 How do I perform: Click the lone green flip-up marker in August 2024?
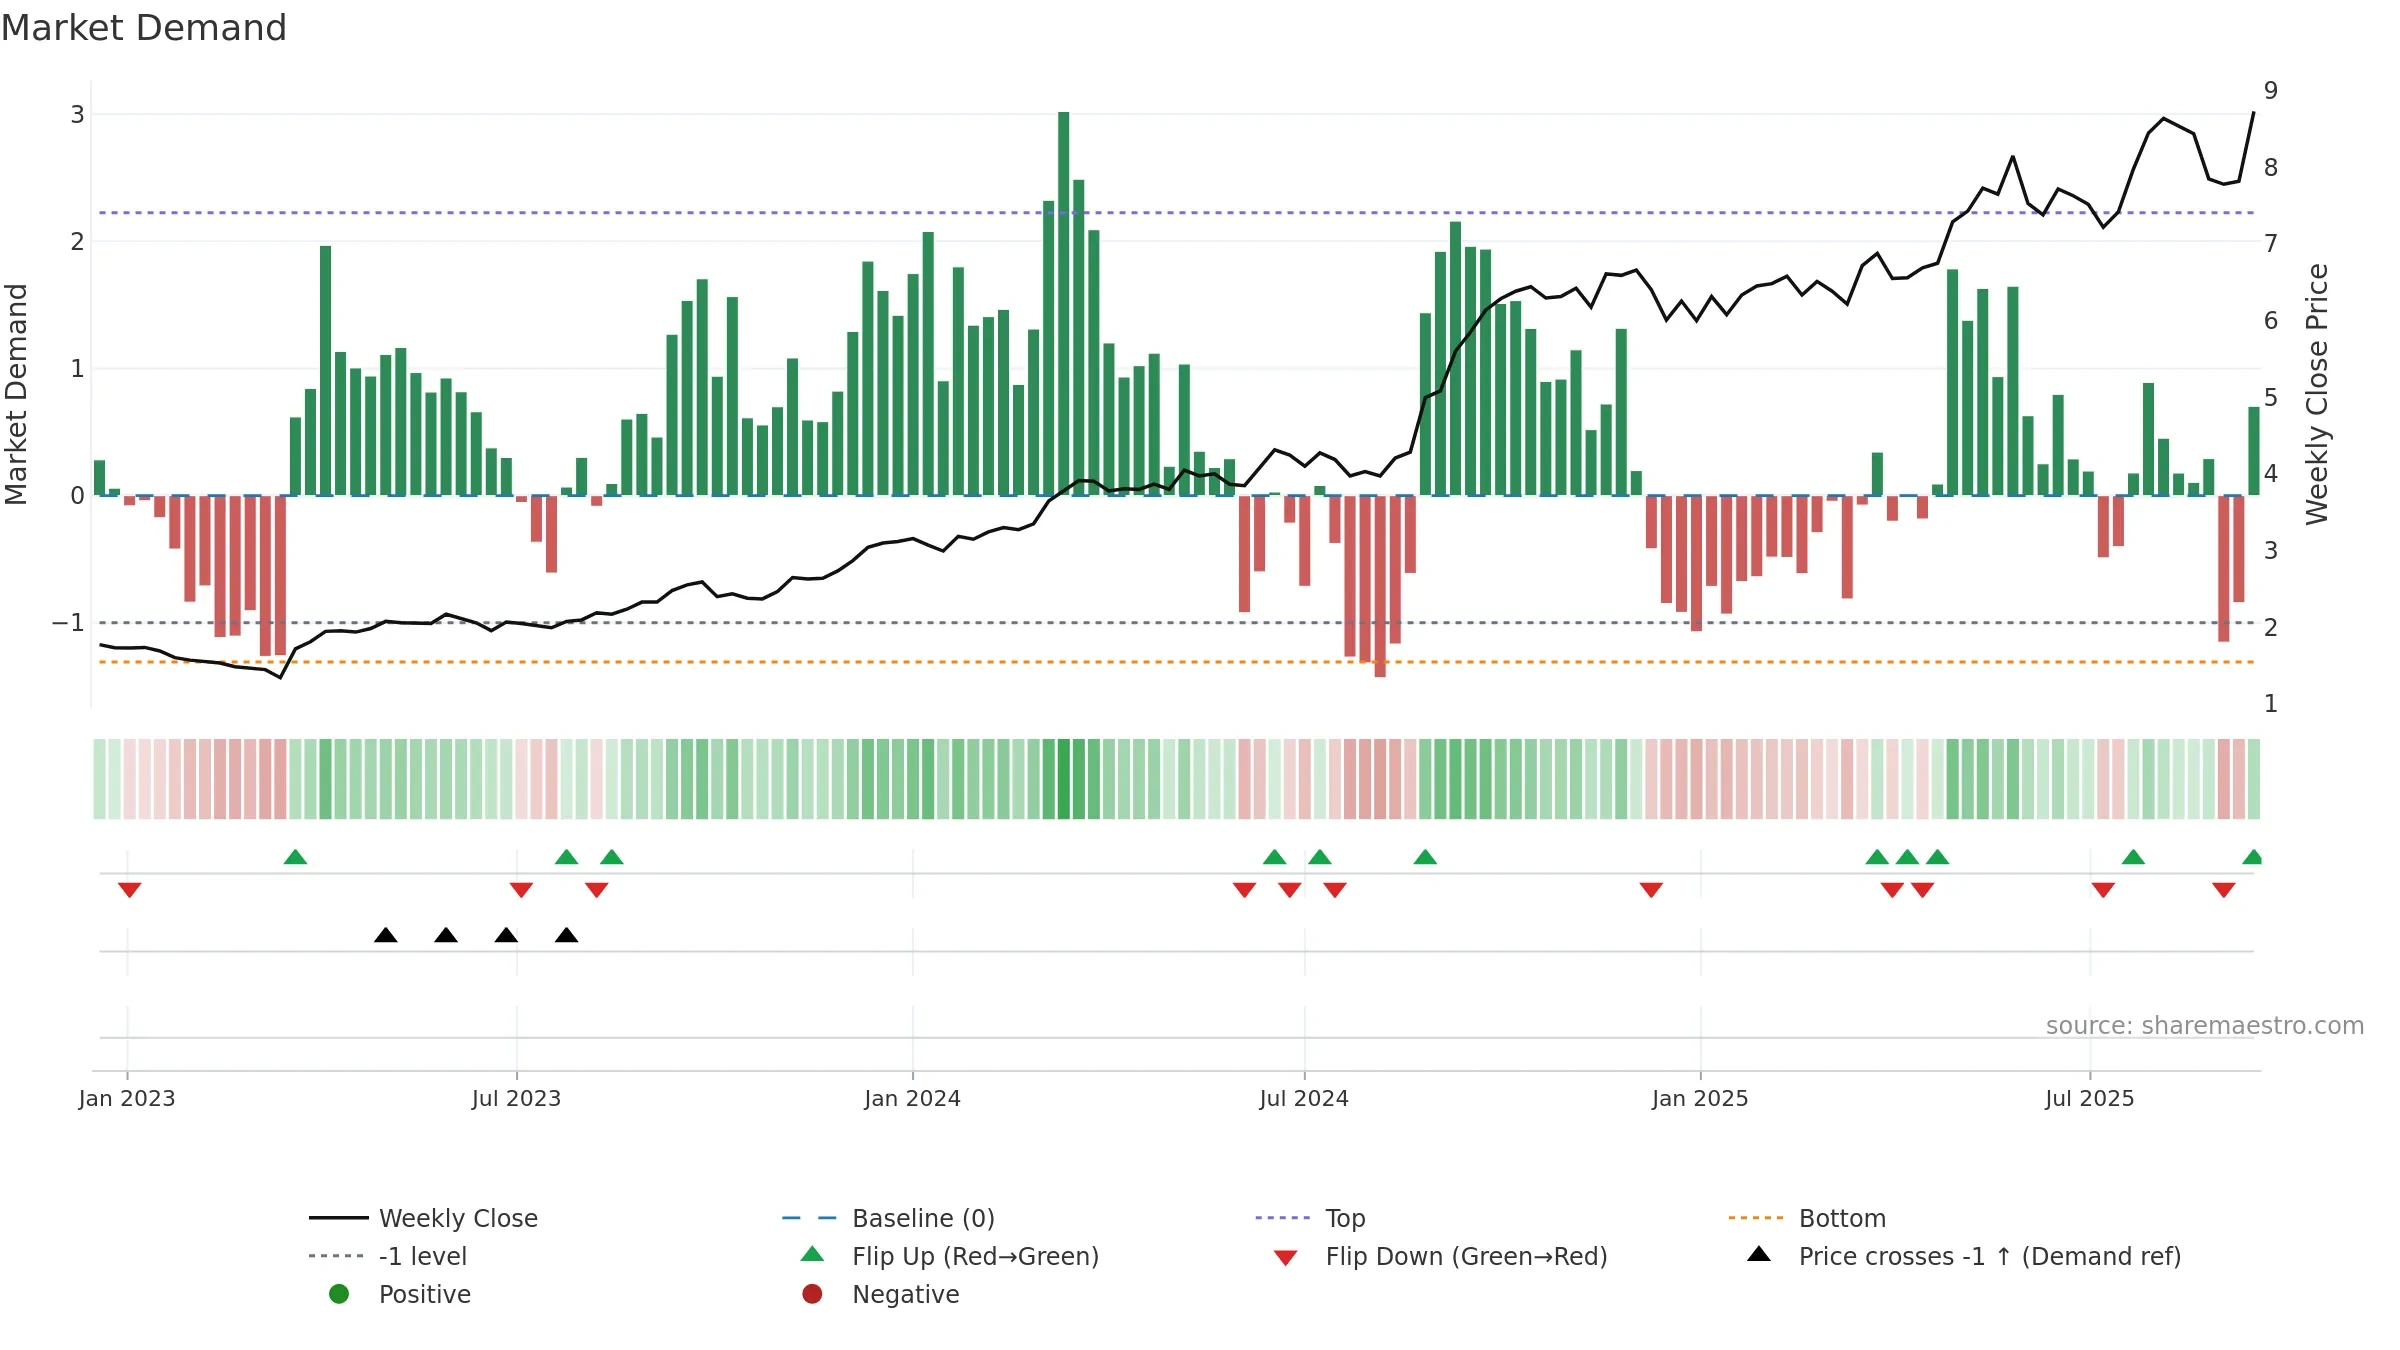[1425, 857]
